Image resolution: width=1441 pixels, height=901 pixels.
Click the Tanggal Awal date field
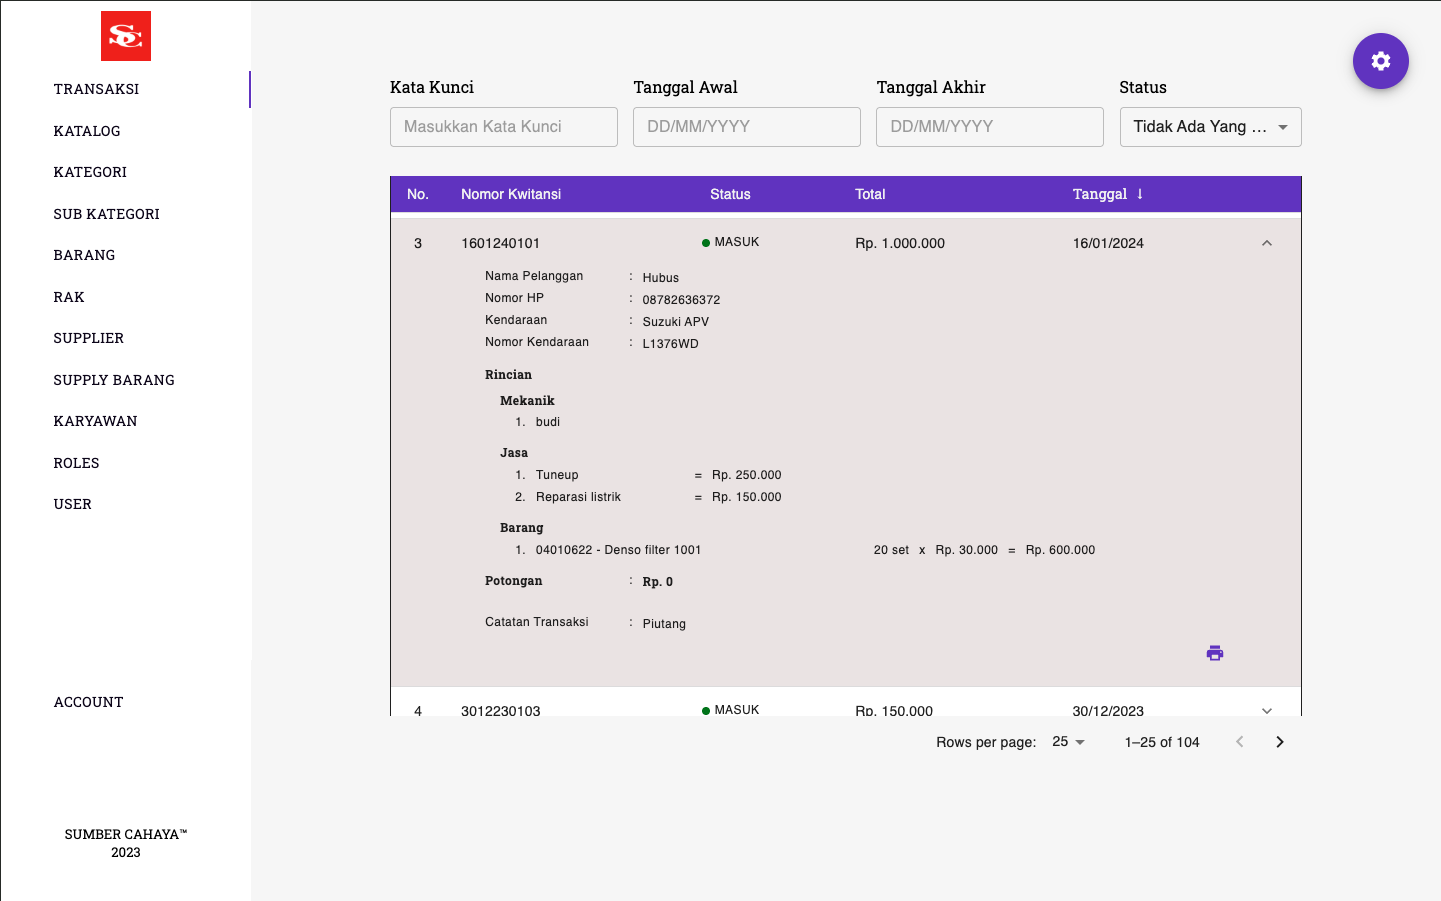pyautogui.click(x=746, y=127)
